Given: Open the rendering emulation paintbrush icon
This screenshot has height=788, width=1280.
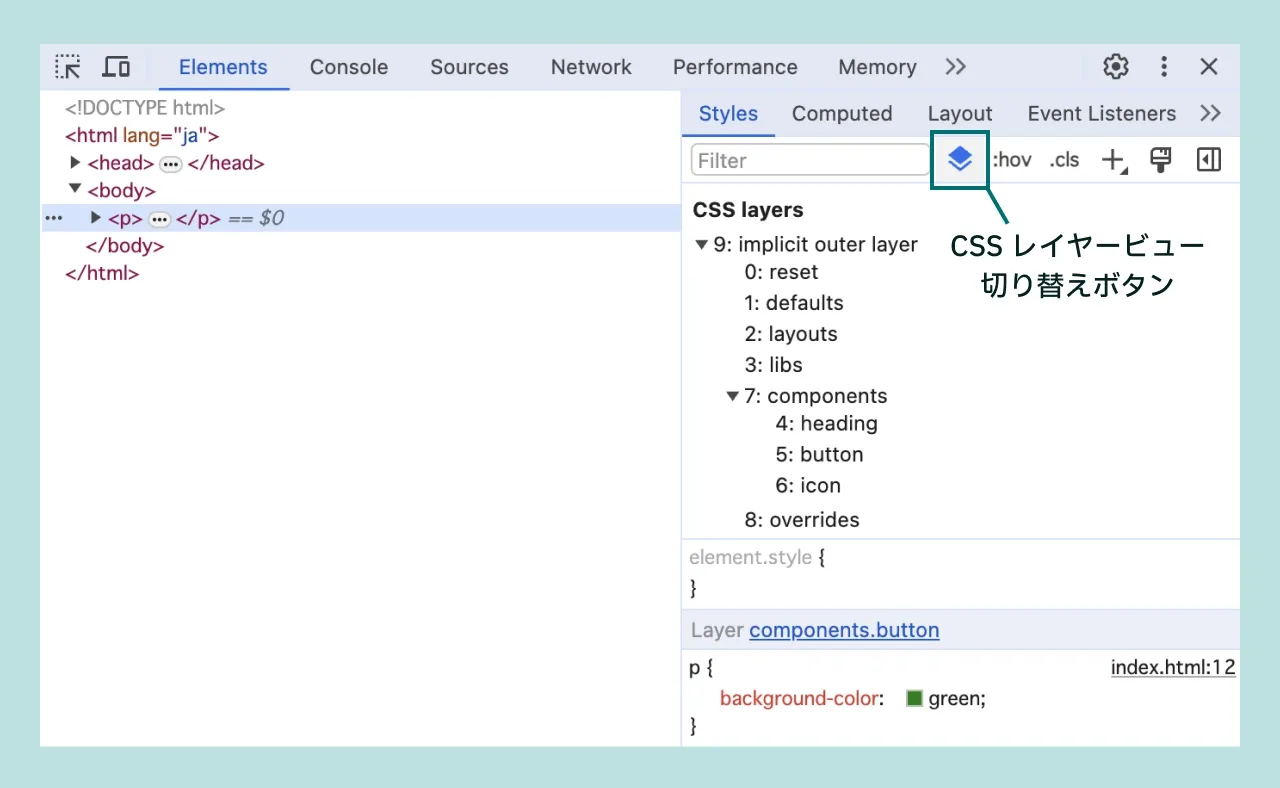Looking at the screenshot, I should click(1160, 159).
